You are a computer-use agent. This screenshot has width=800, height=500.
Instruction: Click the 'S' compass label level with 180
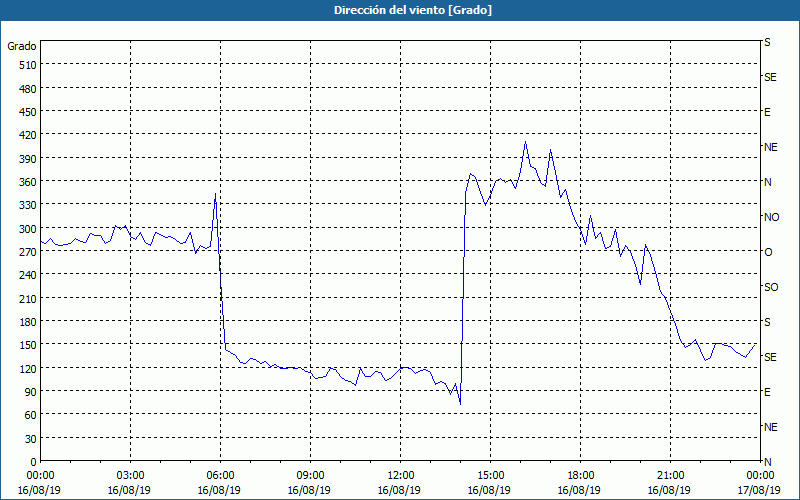pyautogui.click(x=767, y=322)
